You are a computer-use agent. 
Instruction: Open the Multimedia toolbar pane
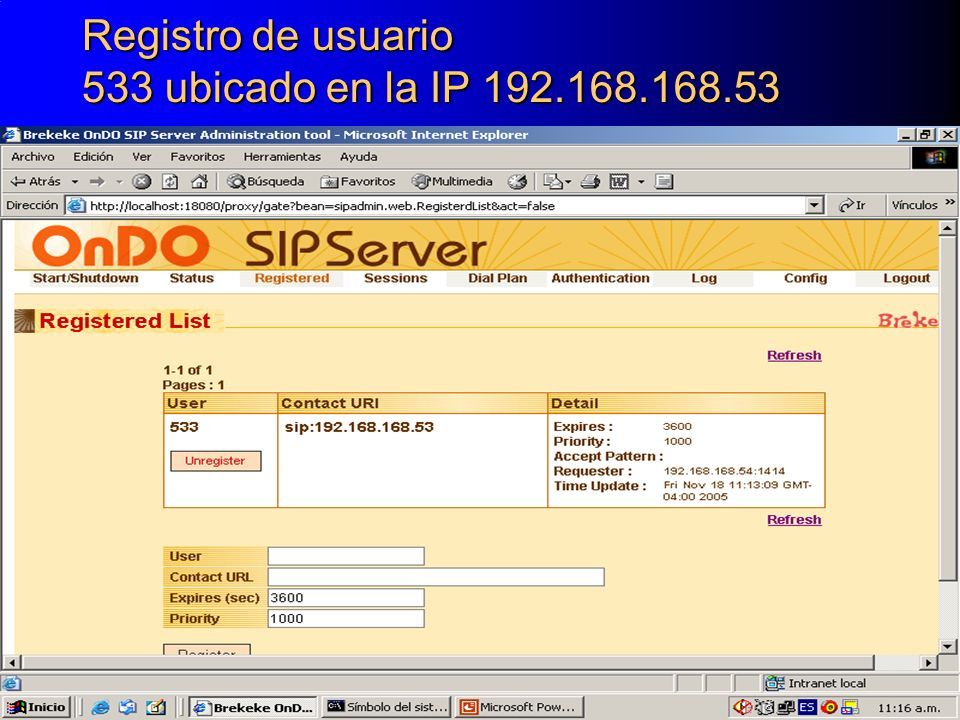[x=452, y=181]
